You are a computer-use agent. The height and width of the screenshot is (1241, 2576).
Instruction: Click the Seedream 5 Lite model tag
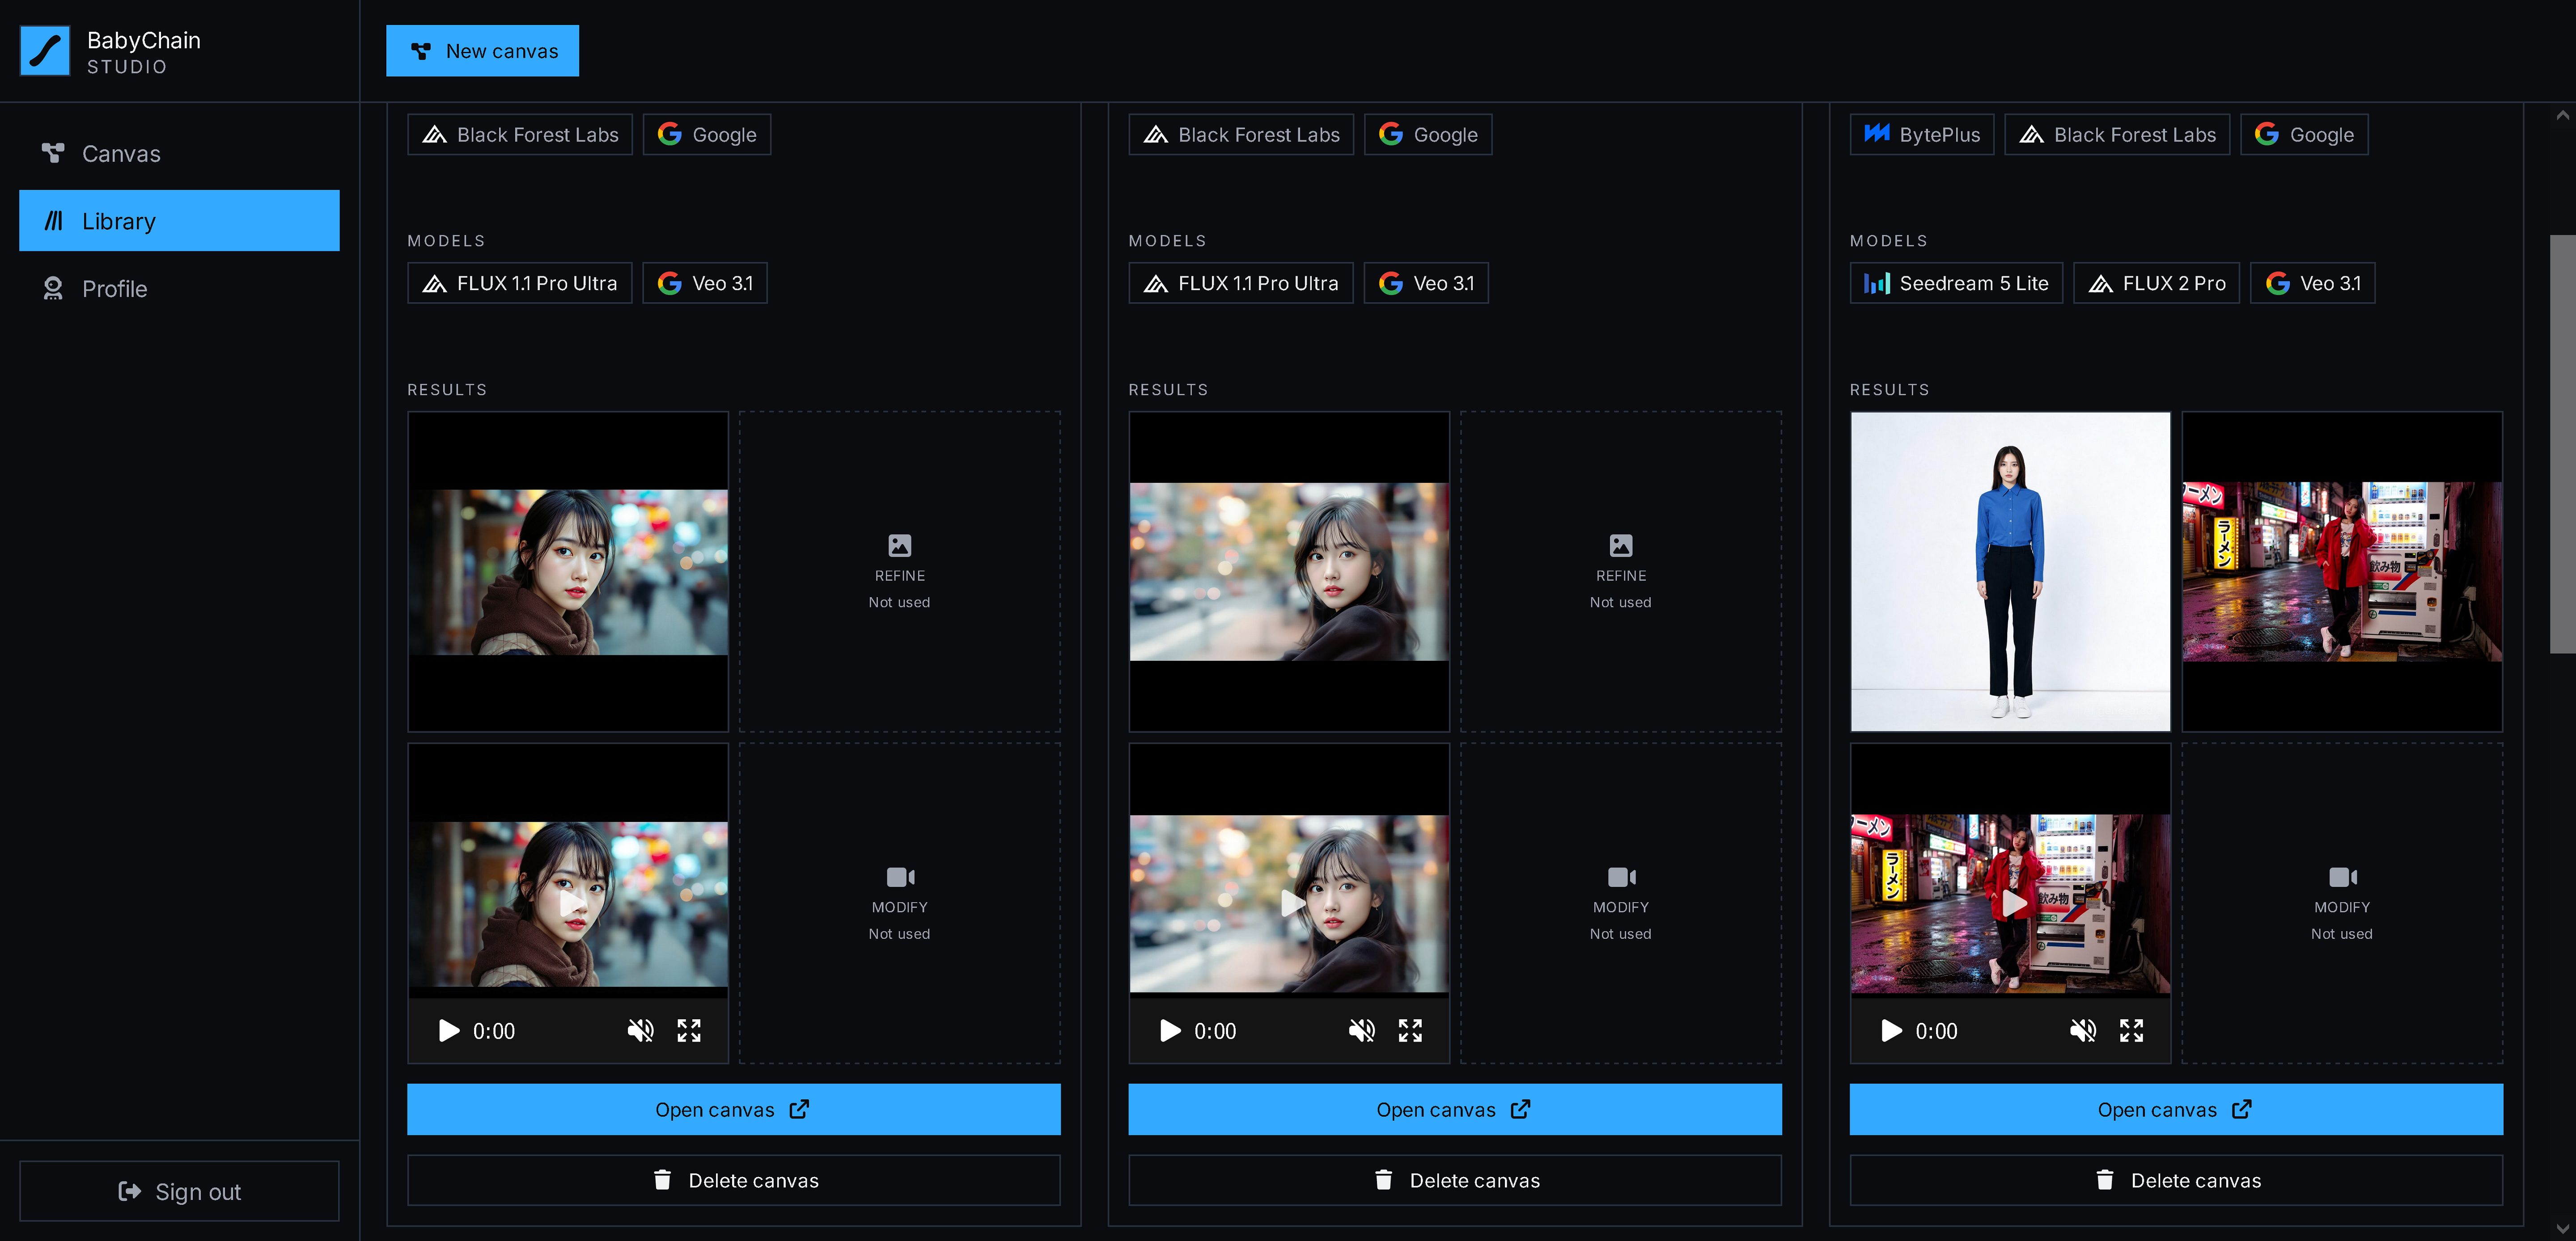point(1956,283)
